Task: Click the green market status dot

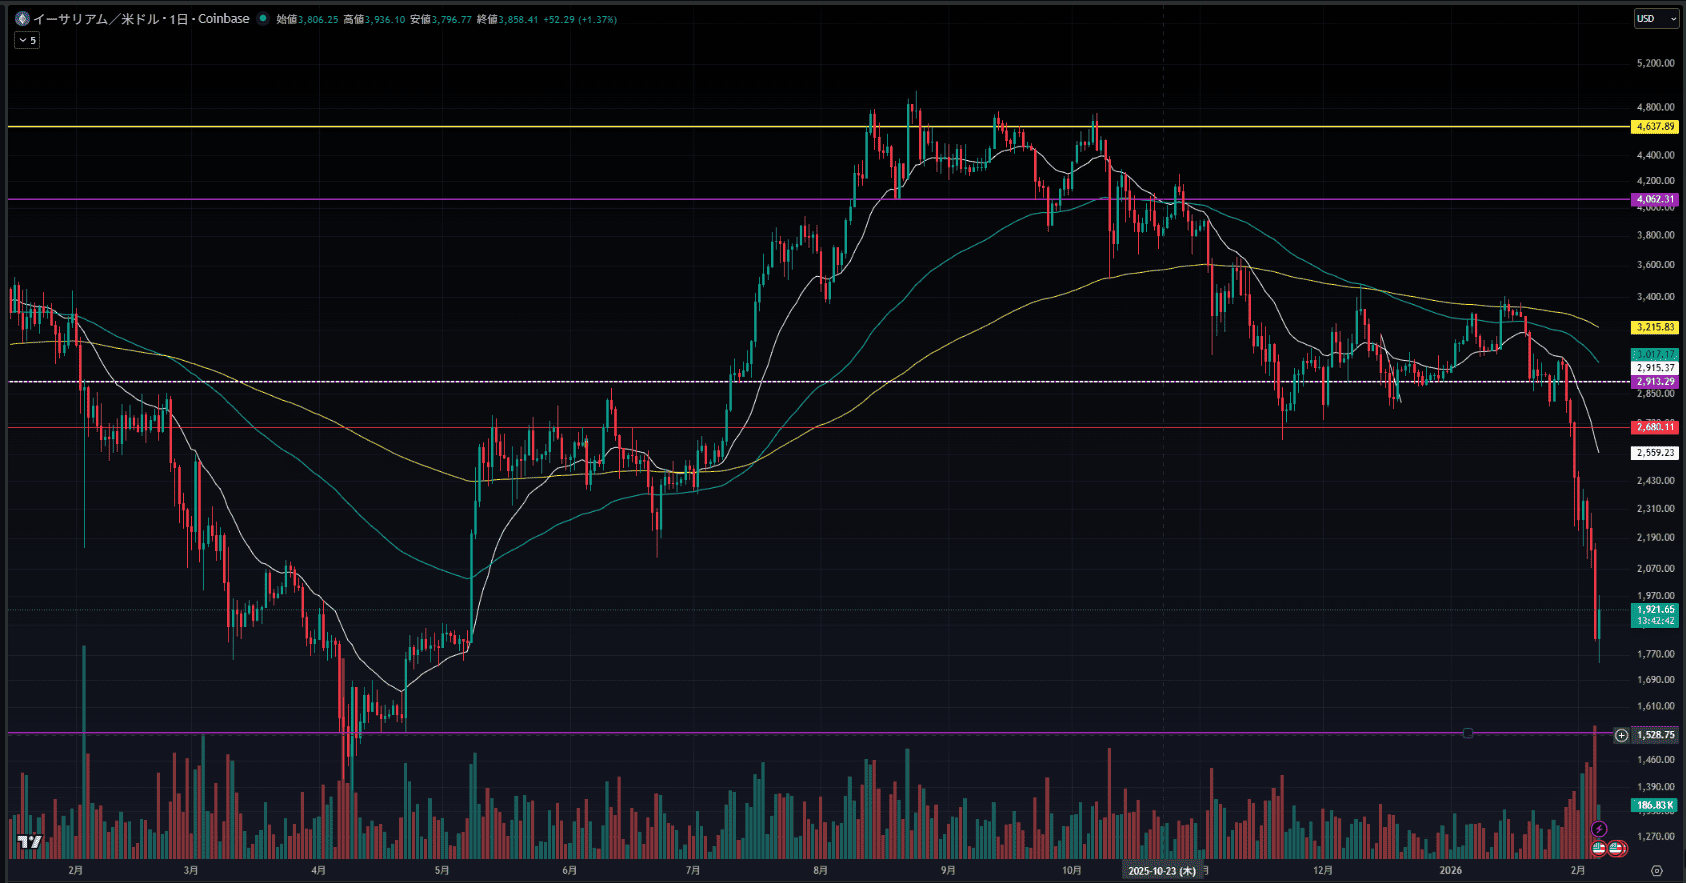Action: pos(263,19)
